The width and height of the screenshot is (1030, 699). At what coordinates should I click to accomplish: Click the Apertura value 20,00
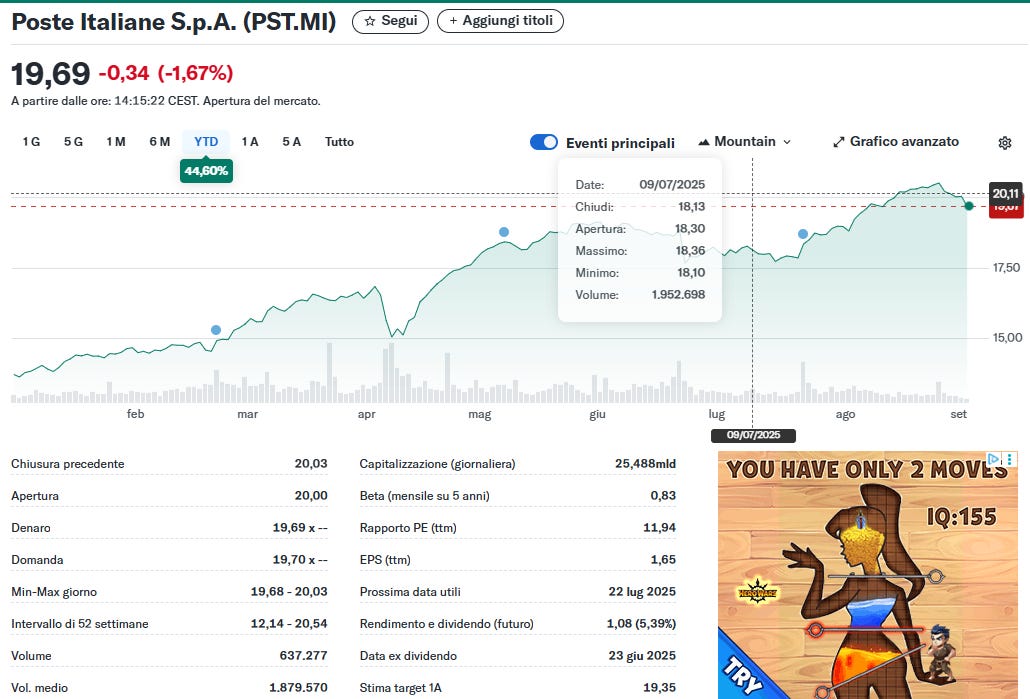(311, 496)
